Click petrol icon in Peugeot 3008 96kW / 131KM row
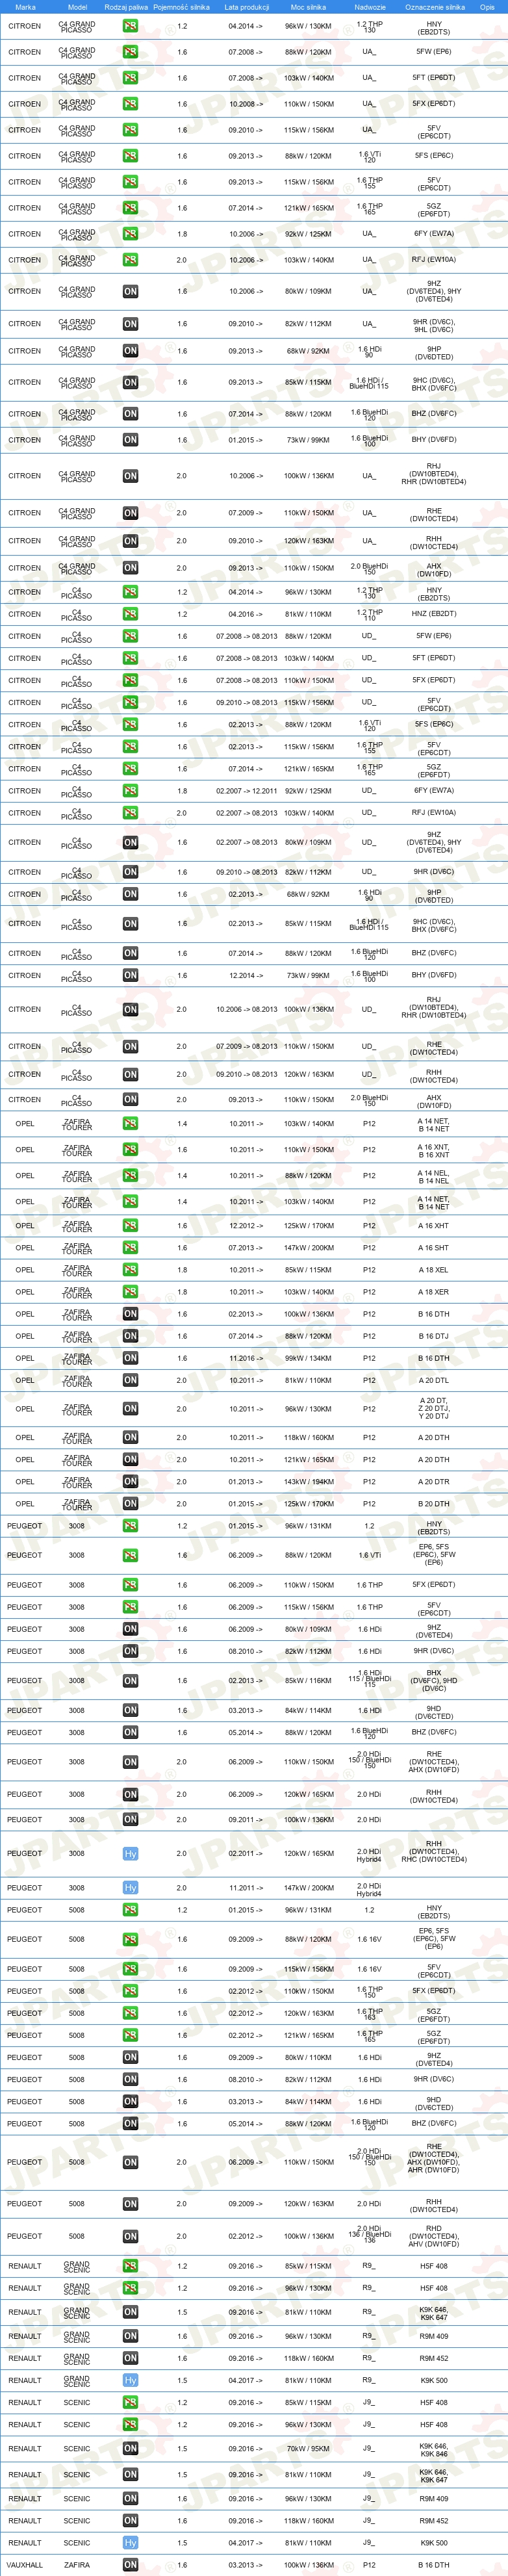508x2576 pixels. pyautogui.click(x=130, y=1526)
